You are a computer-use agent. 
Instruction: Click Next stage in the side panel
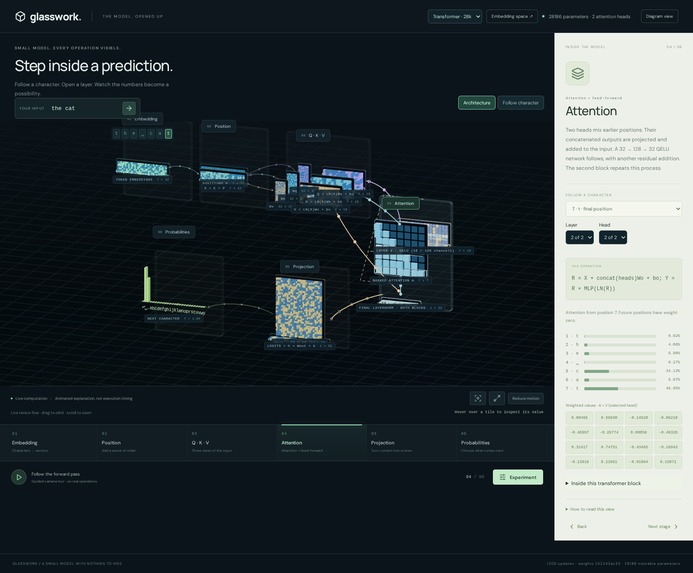[x=663, y=527]
